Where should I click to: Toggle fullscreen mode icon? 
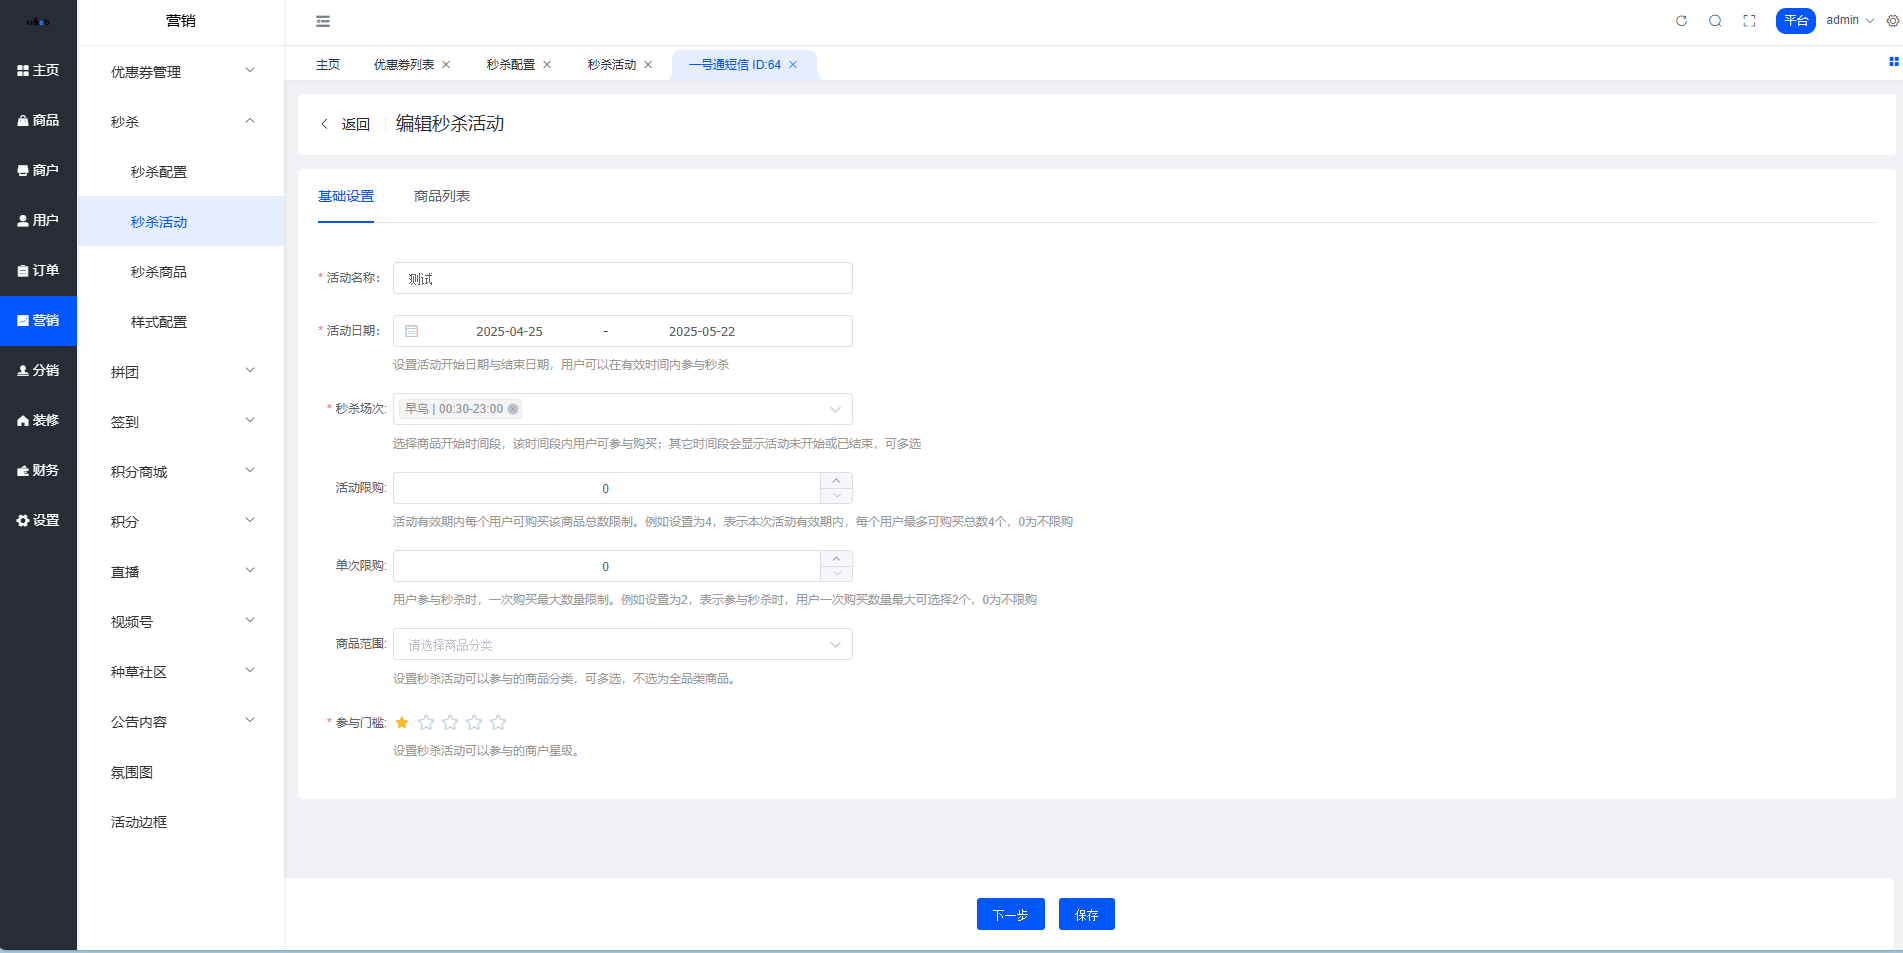pyautogui.click(x=1749, y=21)
